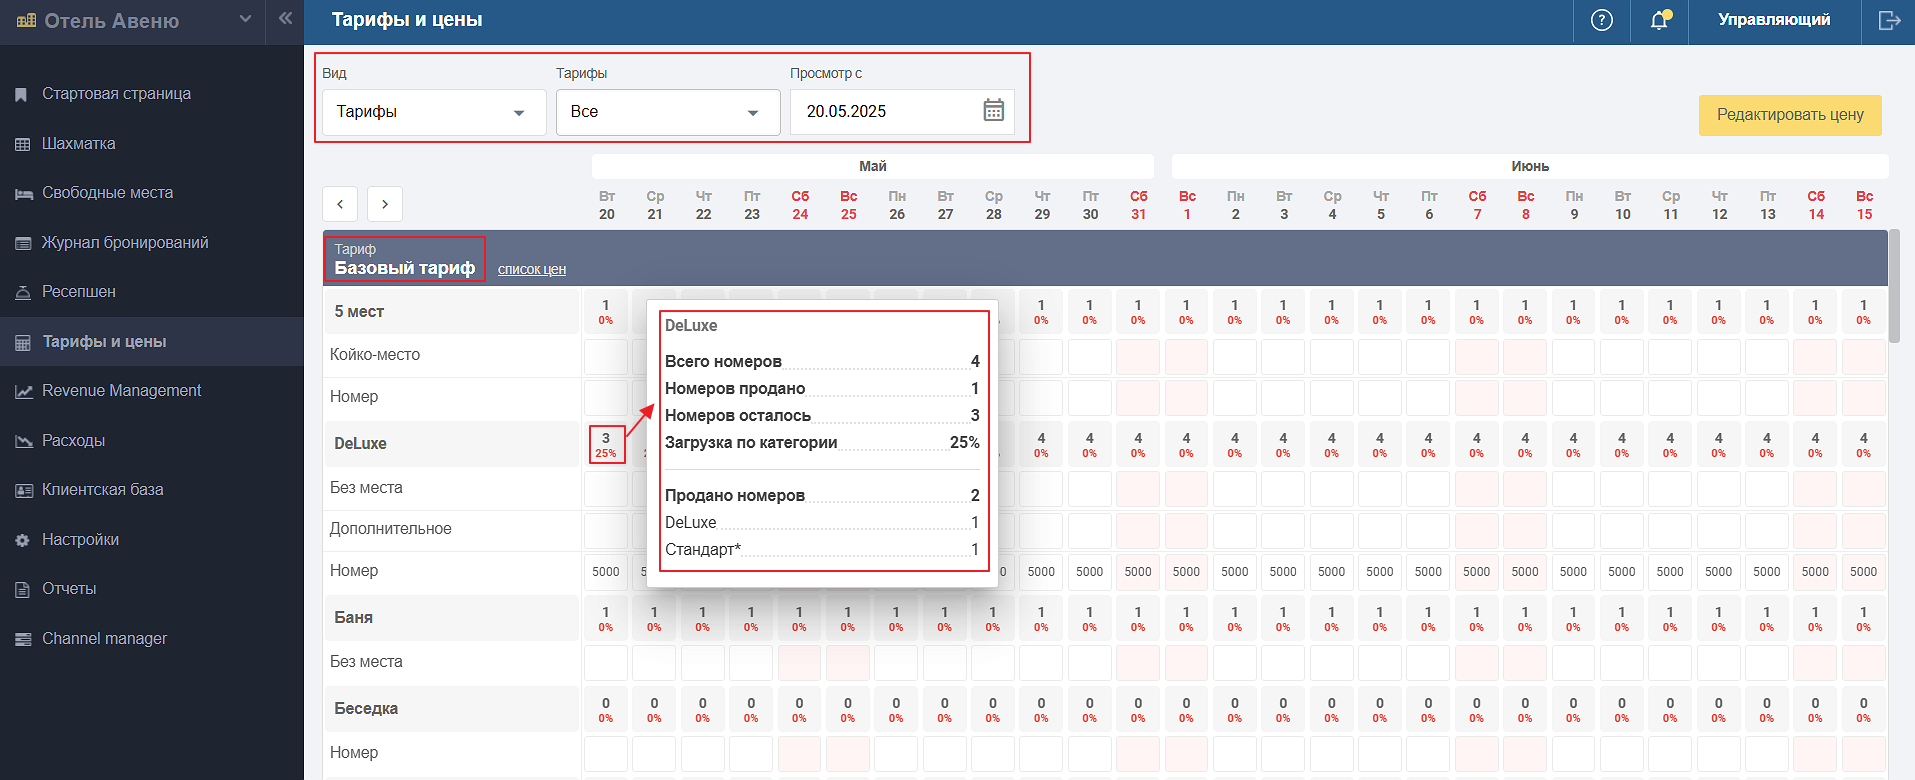Screen dimensions: 1915x780
Task: Click the Сб 24 date column header
Action: click(x=800, y=205)
